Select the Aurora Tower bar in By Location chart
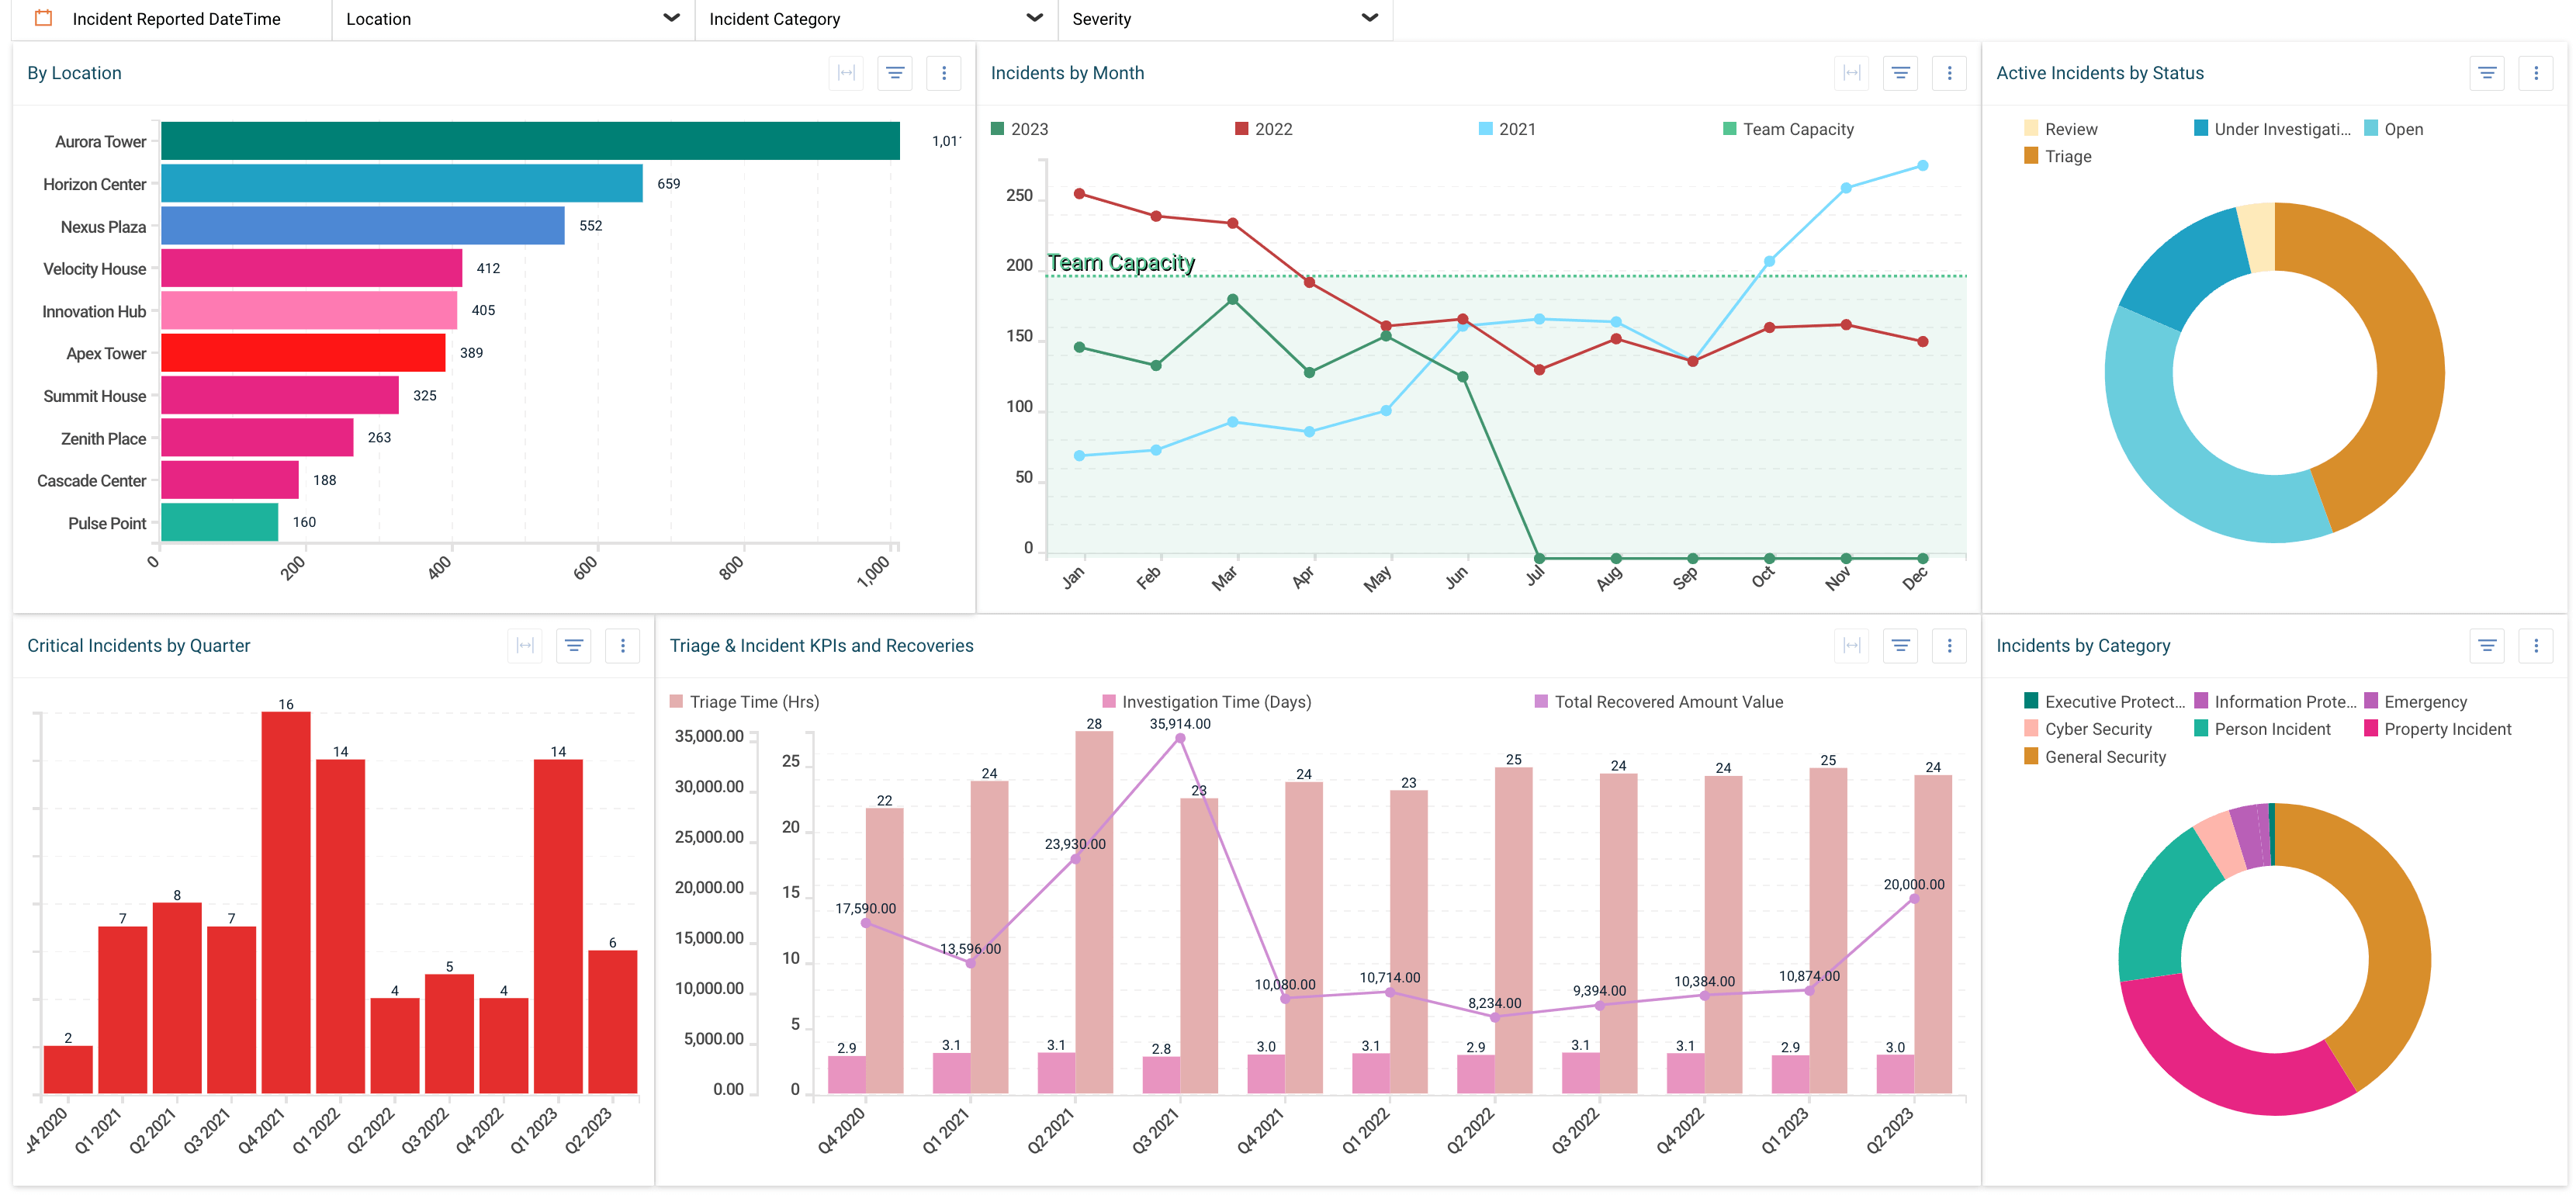This screenshot has width=2576, height=1195. [530, 140]
